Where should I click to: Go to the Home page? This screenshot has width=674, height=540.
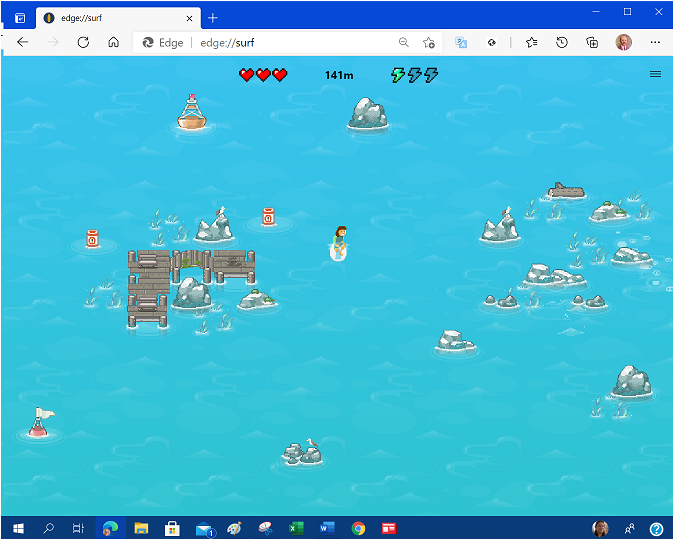(x=113, y=42)
